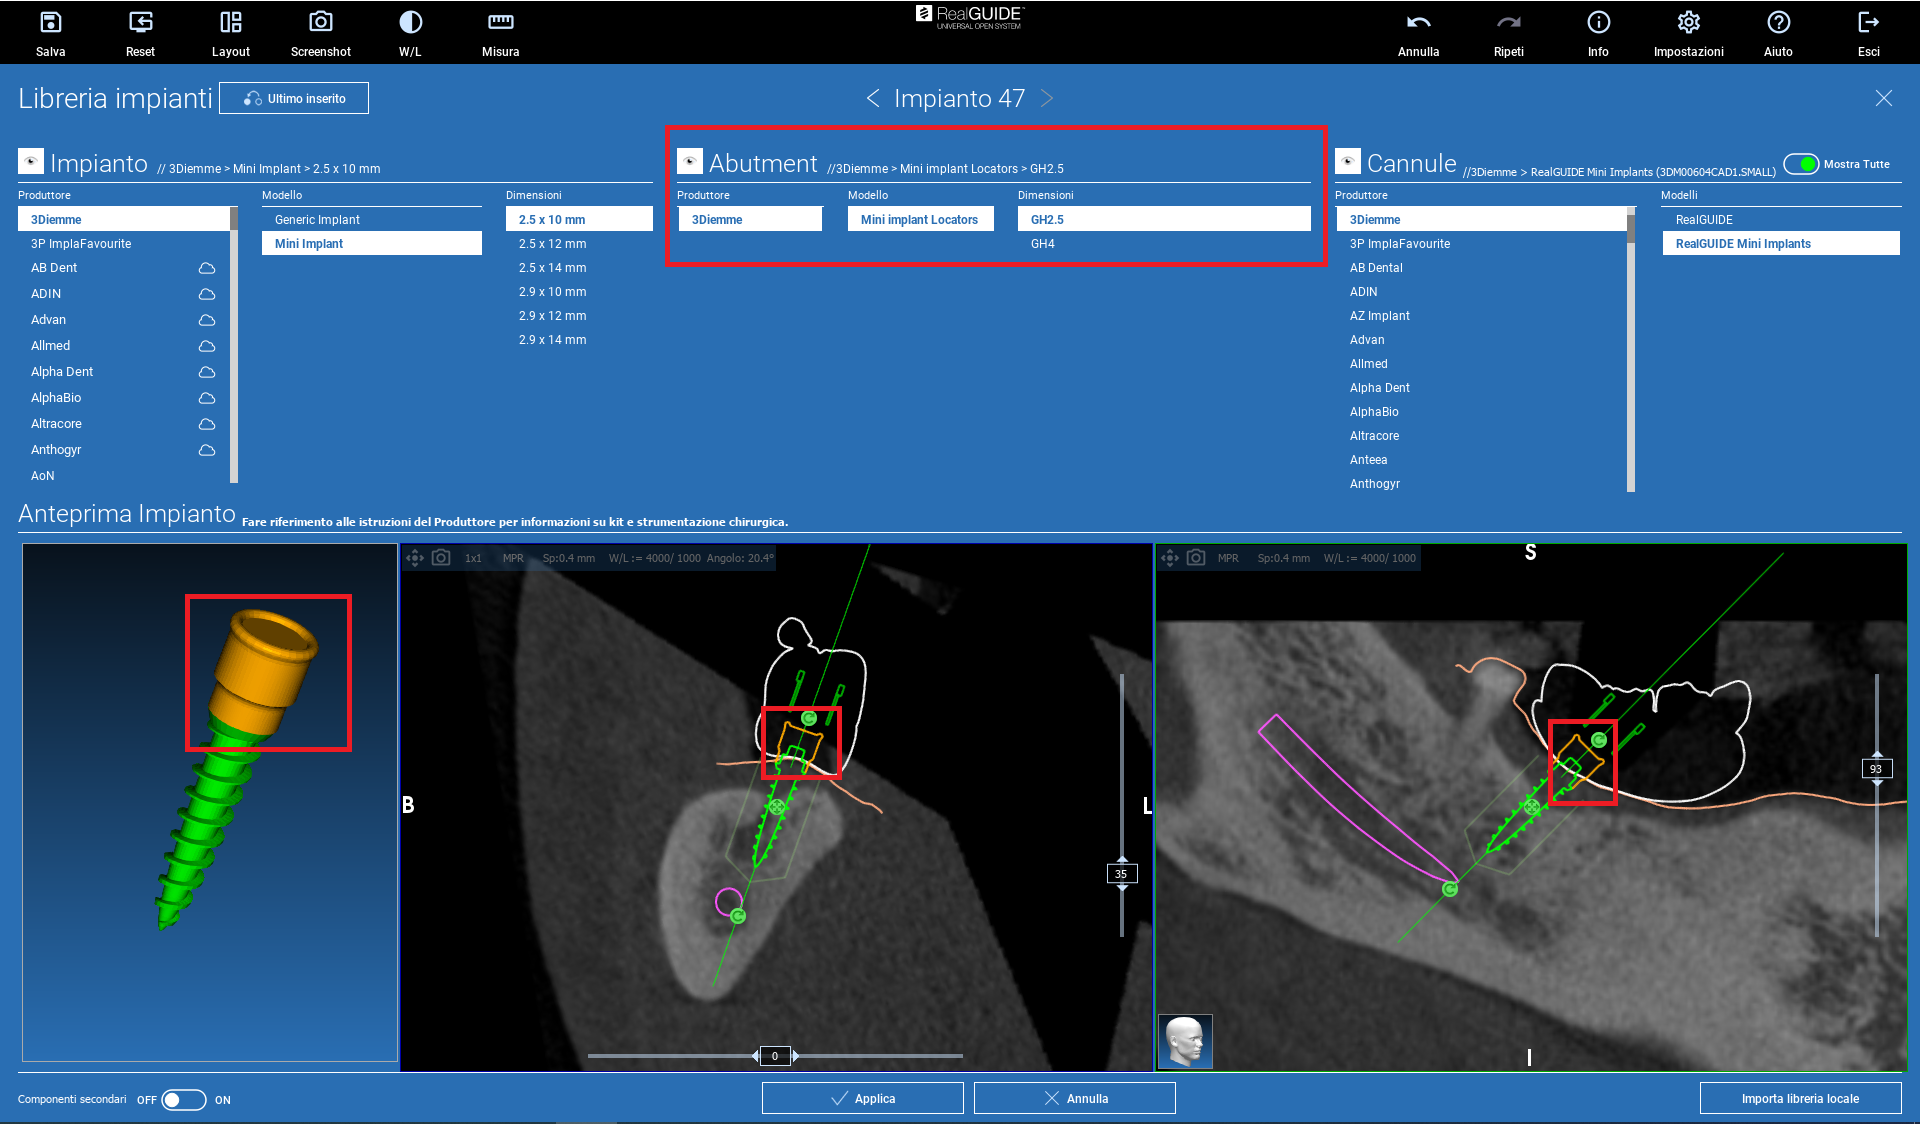Activate the W/L contrast tool
This screenshot has width=1920, height=1124.
click(410, 23)
